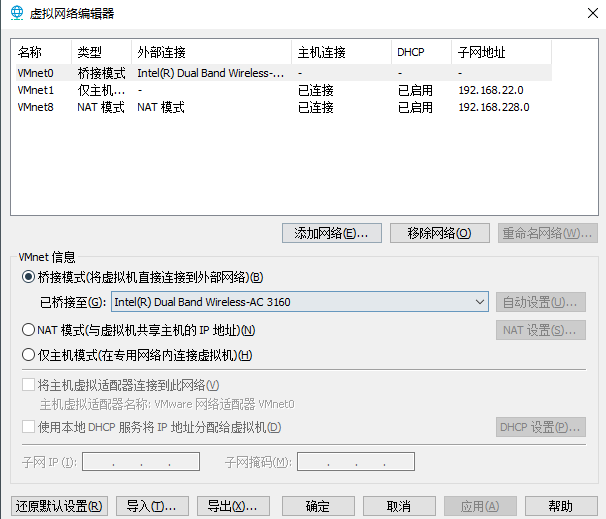Open 帮助 button

[561, 506]
